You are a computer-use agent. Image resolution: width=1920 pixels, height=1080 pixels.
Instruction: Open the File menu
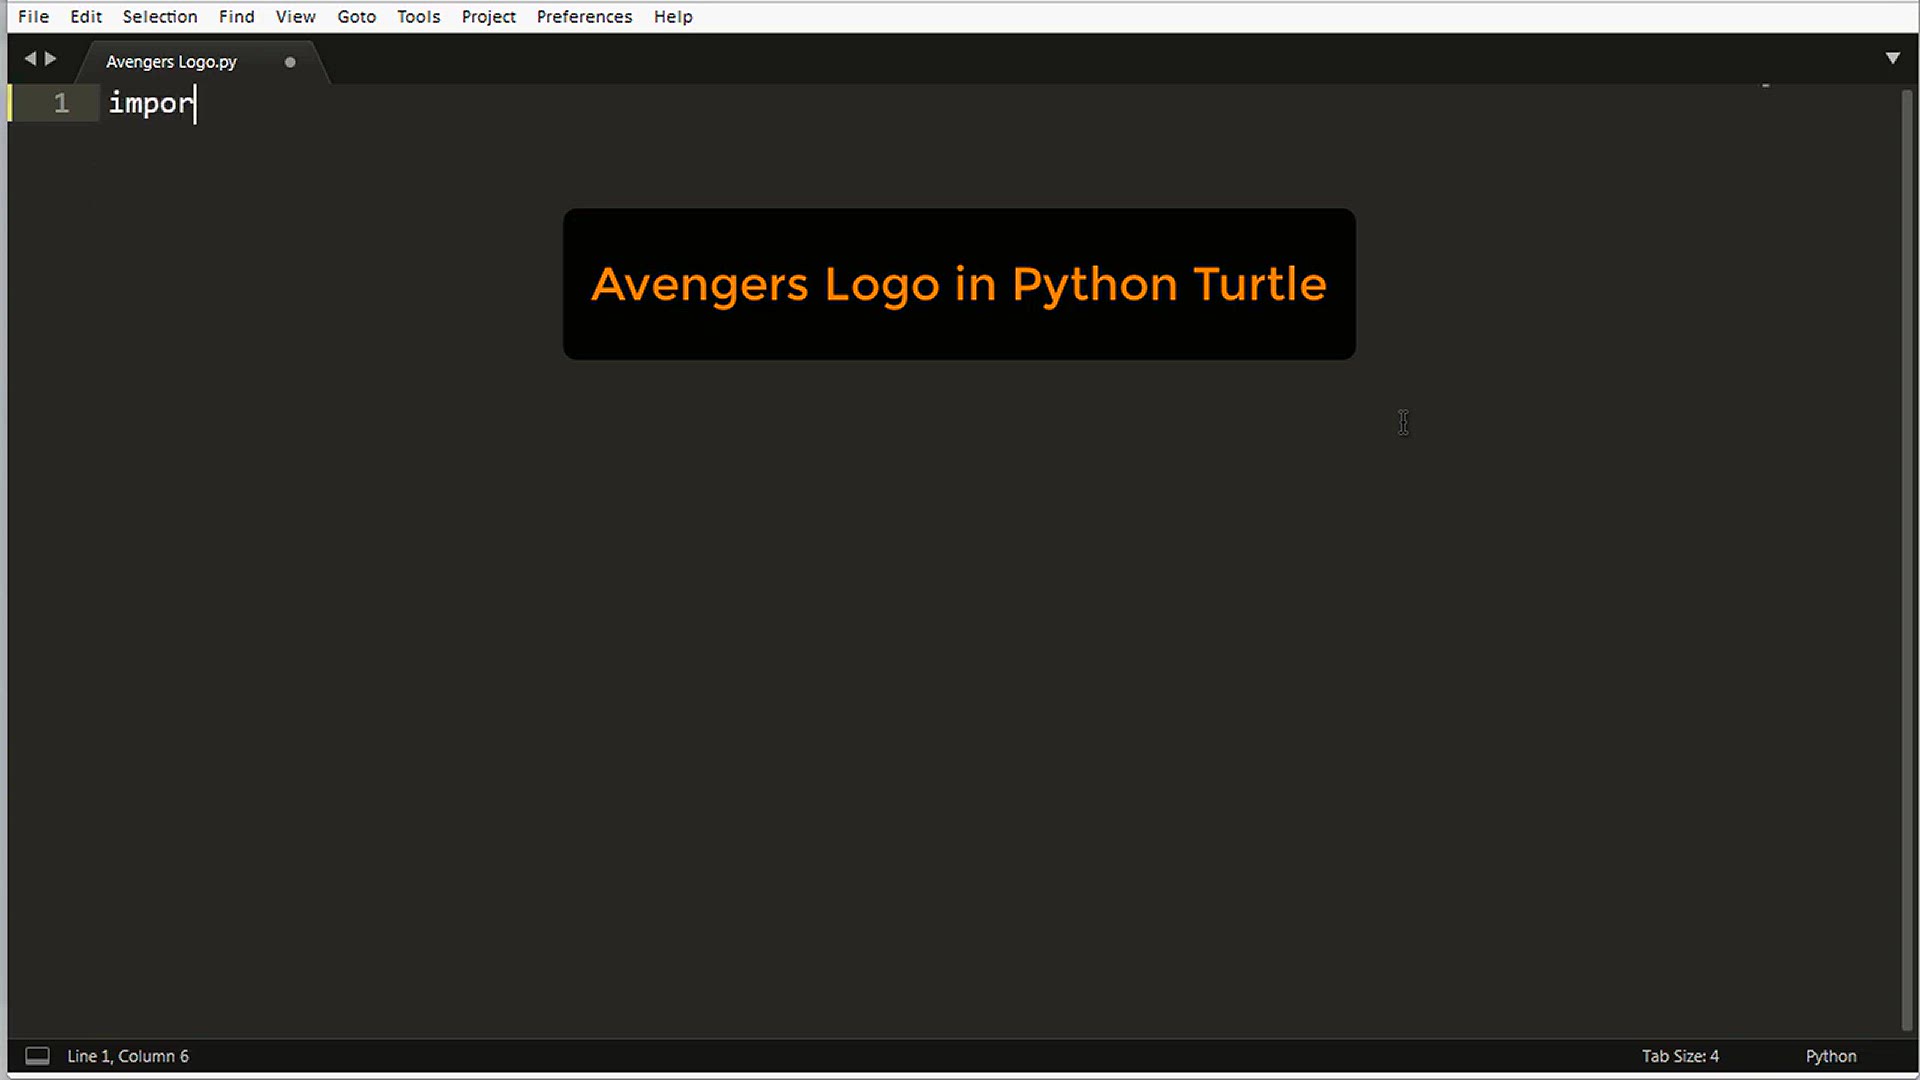33,16
